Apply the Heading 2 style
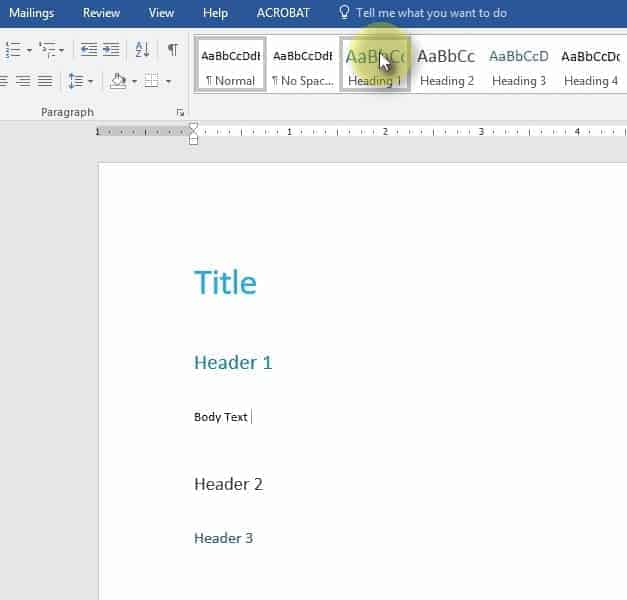The width and height of the screenshot is (627, 600). point(447,65)
